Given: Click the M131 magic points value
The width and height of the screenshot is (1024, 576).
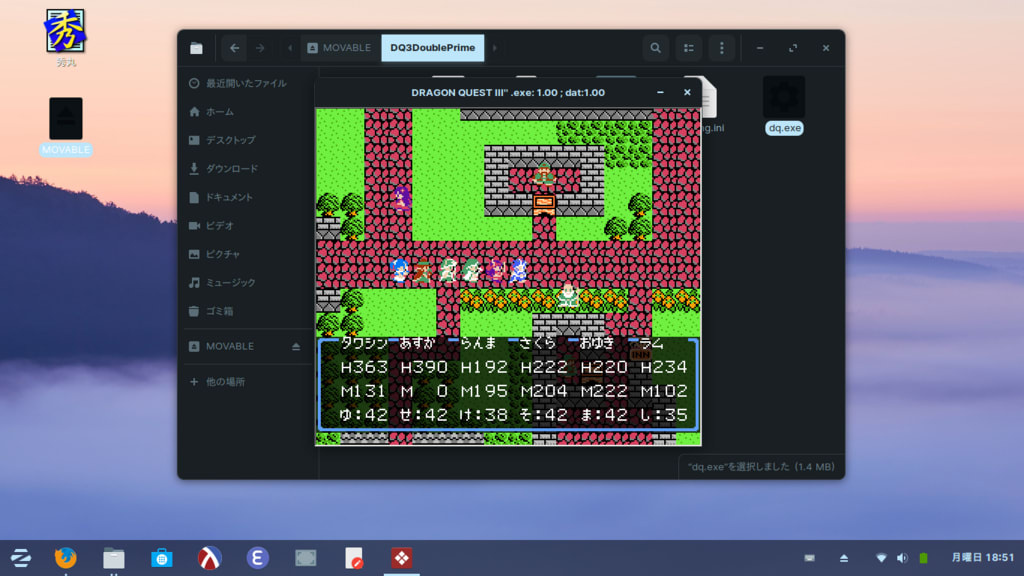Looking at the screenshot, I should (x=364, y=391).
